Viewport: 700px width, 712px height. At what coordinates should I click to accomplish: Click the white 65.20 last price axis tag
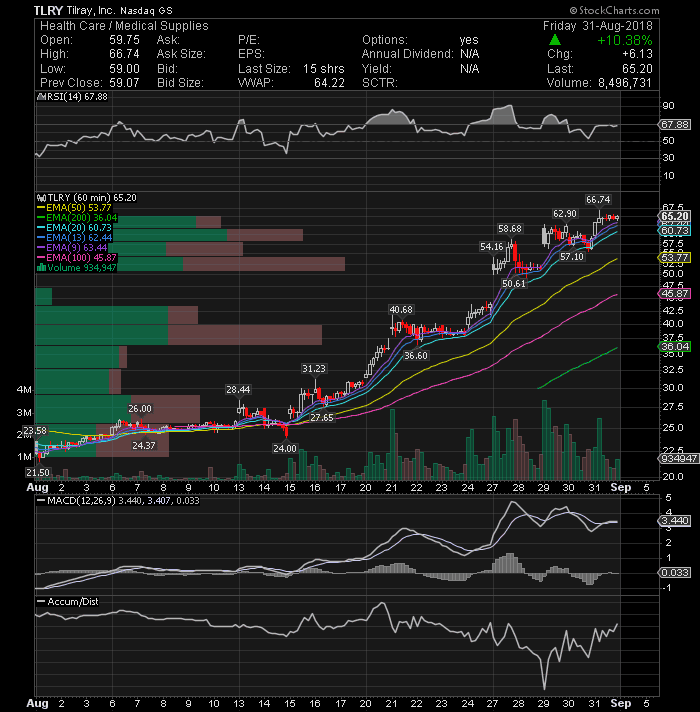[675, 216]
